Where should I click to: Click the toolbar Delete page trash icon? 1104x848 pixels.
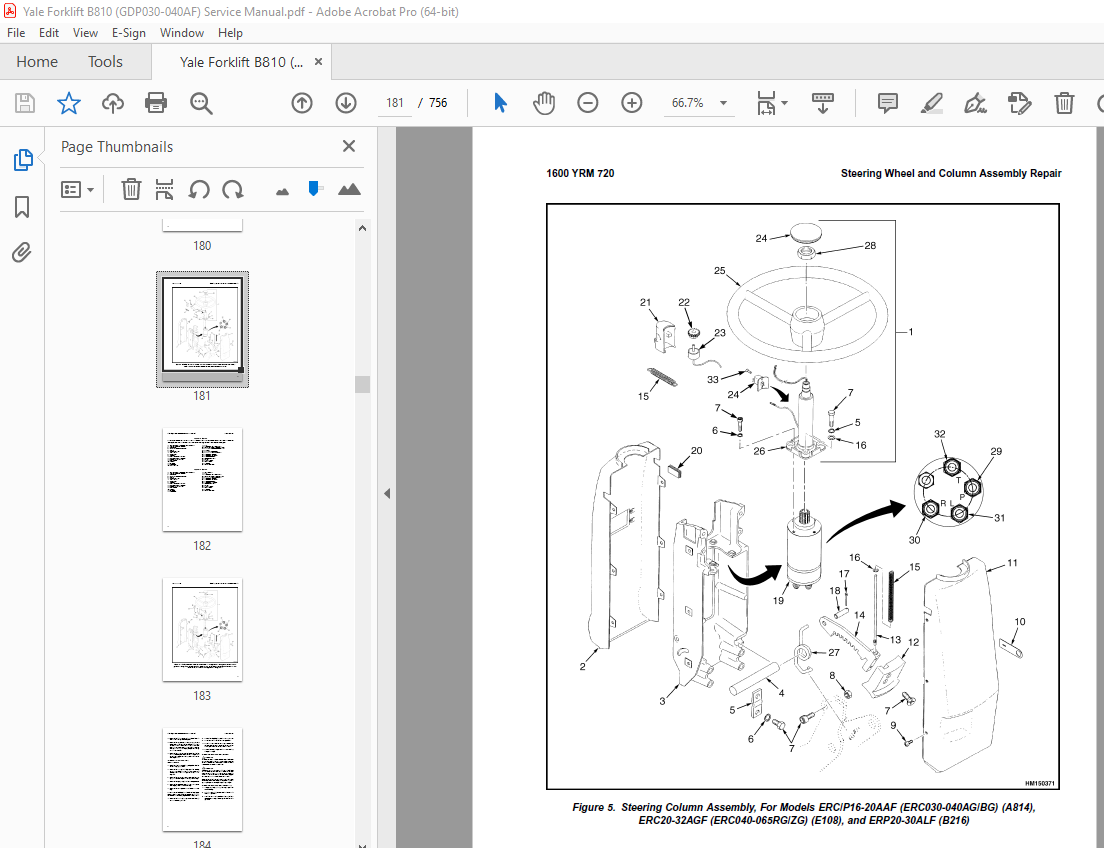click(1064, 103)
